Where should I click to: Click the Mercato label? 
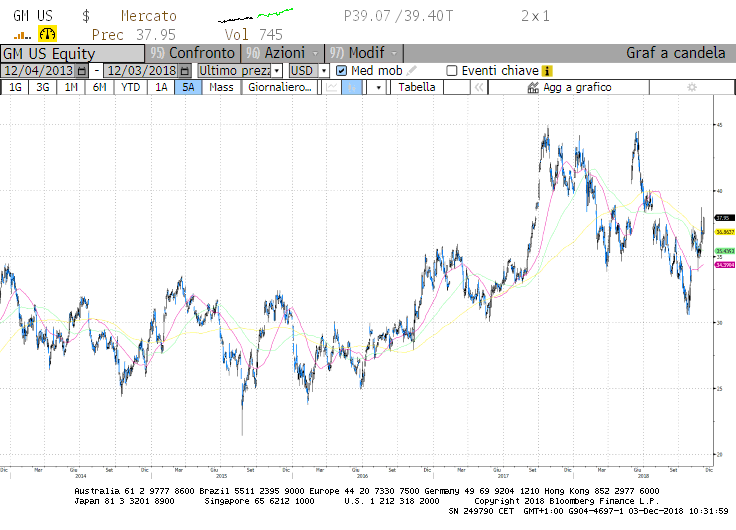(149, 16)
